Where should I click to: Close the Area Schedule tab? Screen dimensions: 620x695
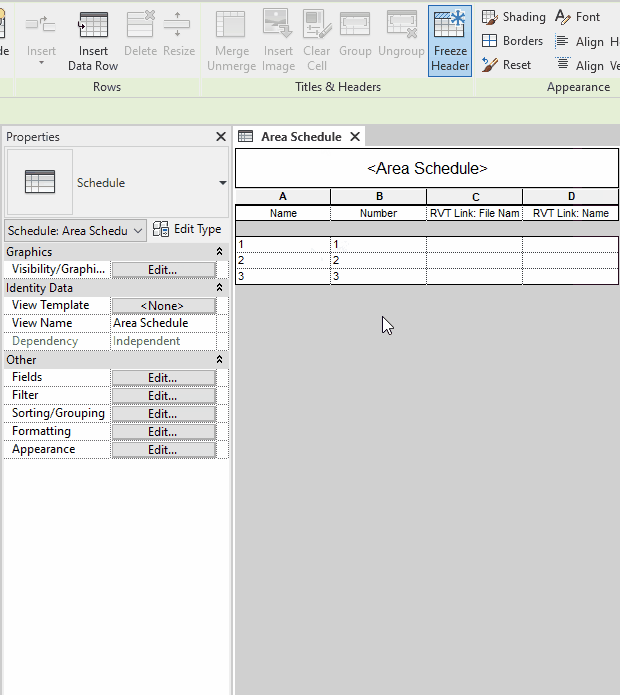click(355, 137)
